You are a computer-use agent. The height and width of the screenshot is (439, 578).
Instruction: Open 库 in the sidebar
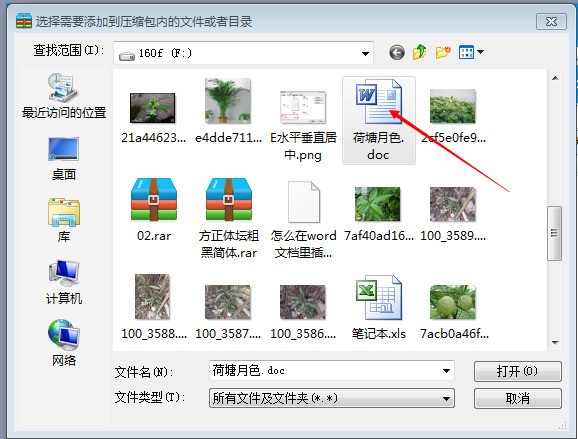click(x=63, y=220)
